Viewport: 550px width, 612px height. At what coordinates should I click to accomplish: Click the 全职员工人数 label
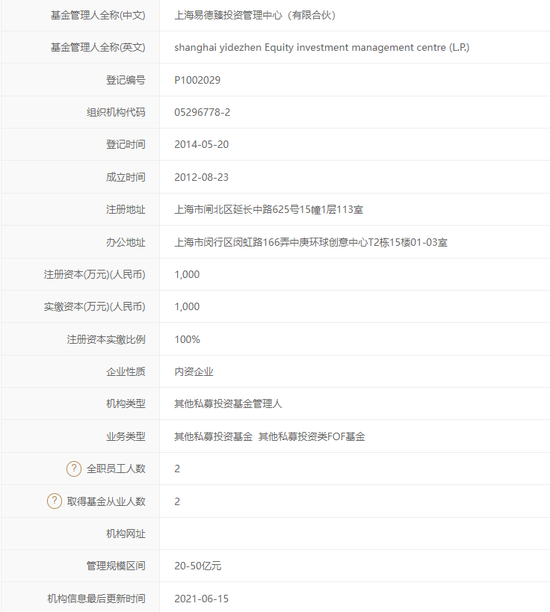coord(116,468)
